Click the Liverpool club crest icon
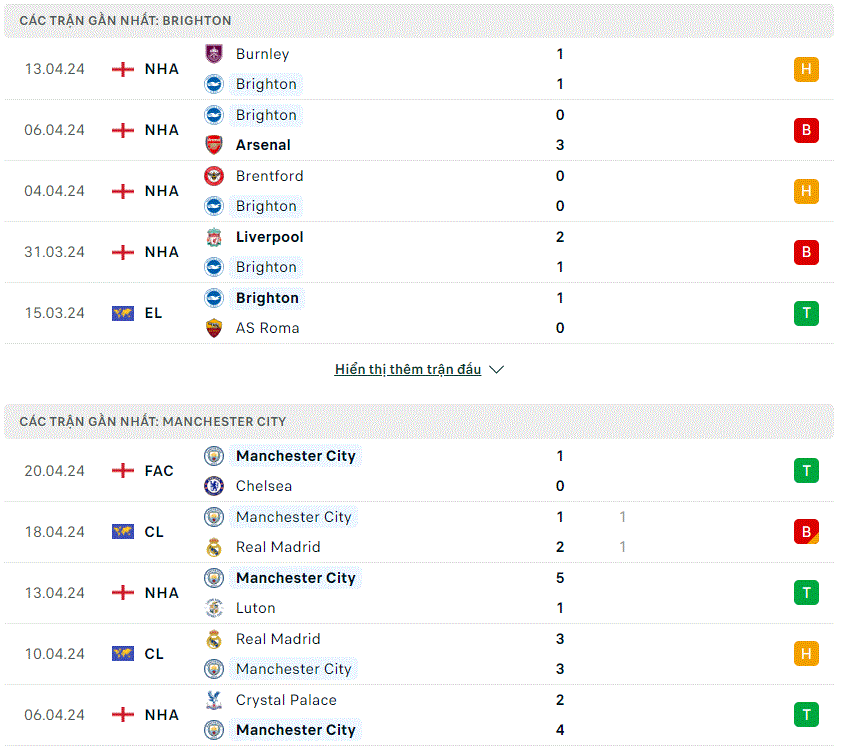 [214, 237]
